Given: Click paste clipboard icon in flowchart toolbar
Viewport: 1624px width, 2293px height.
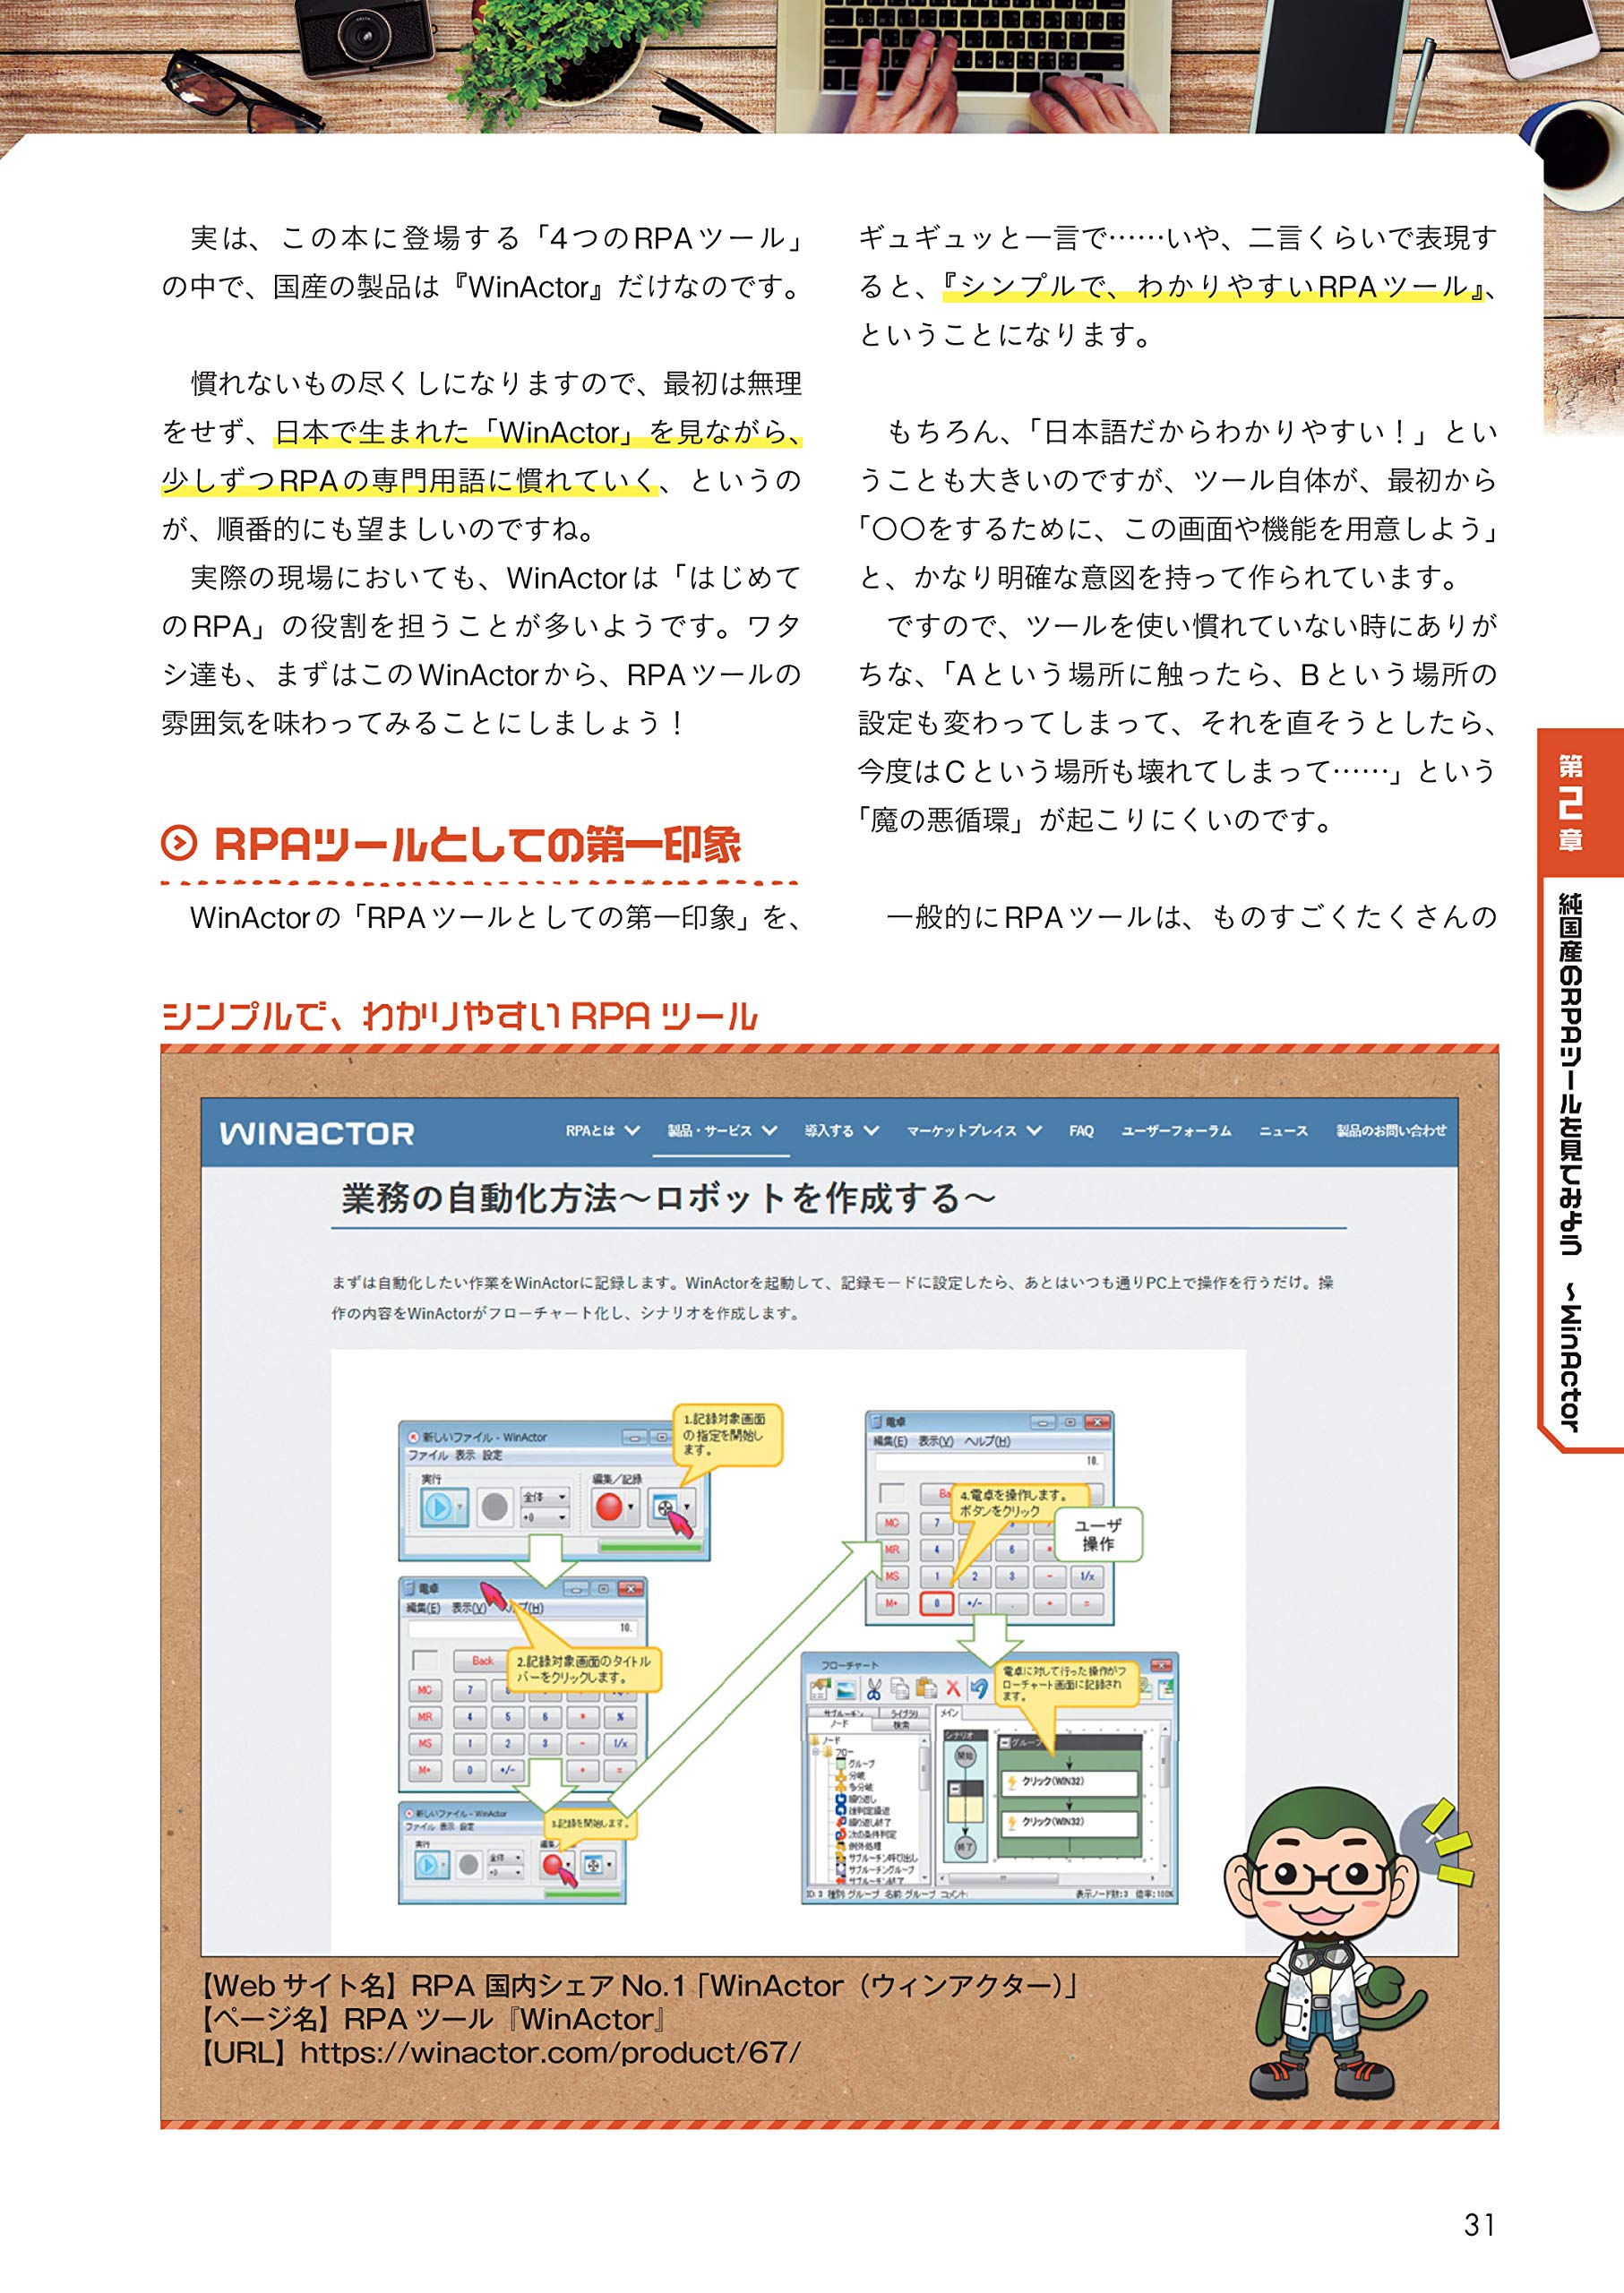Looking at the screenshot, I should pyautogui.click(x=927, y=1689).
